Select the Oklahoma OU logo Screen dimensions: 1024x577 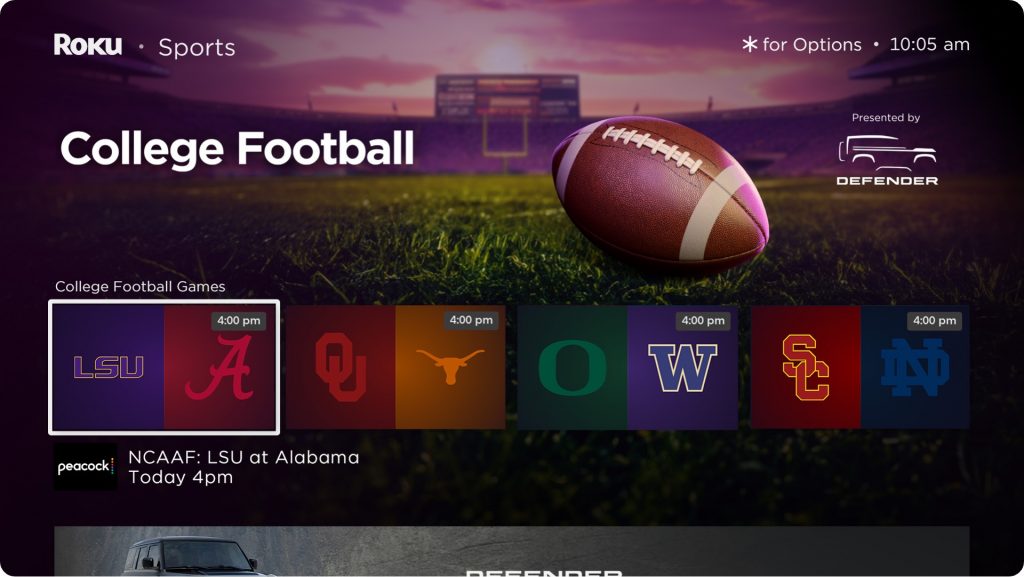pyautogui.click(x=341, y=366)
